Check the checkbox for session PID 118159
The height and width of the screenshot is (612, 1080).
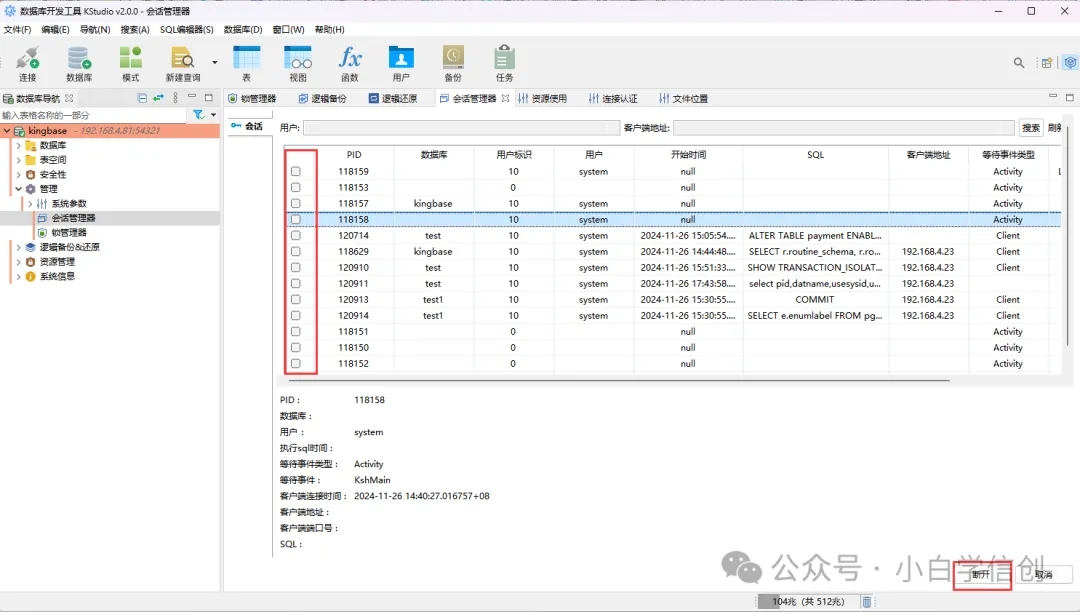coord(294,171)
